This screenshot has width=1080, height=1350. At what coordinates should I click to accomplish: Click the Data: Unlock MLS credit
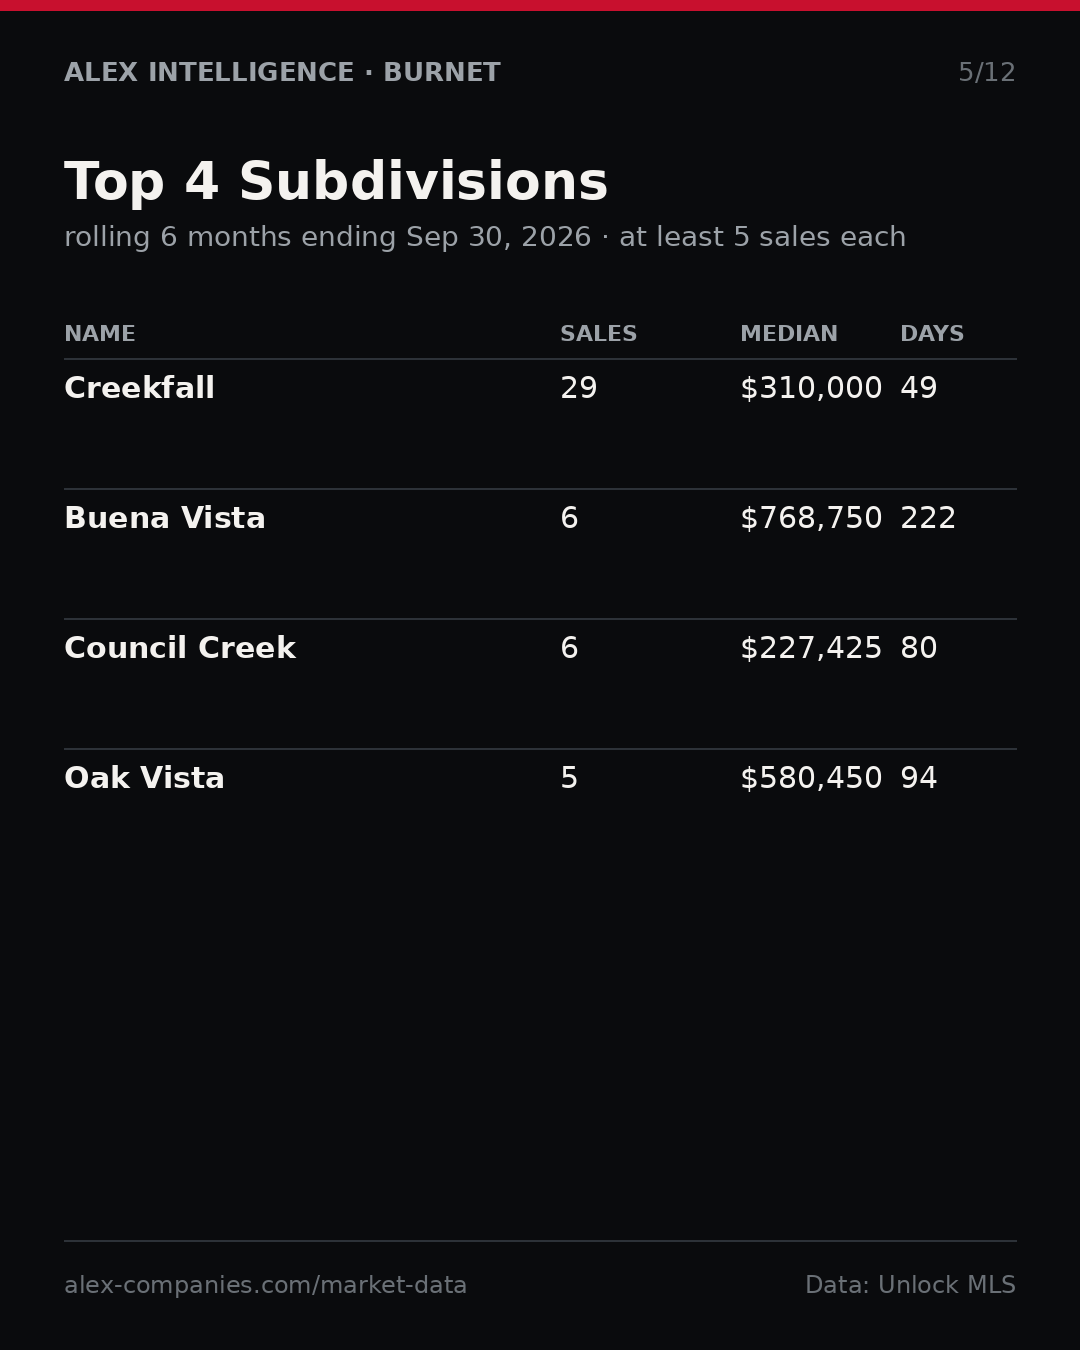pyautogui.click(x=910, y=1286)
